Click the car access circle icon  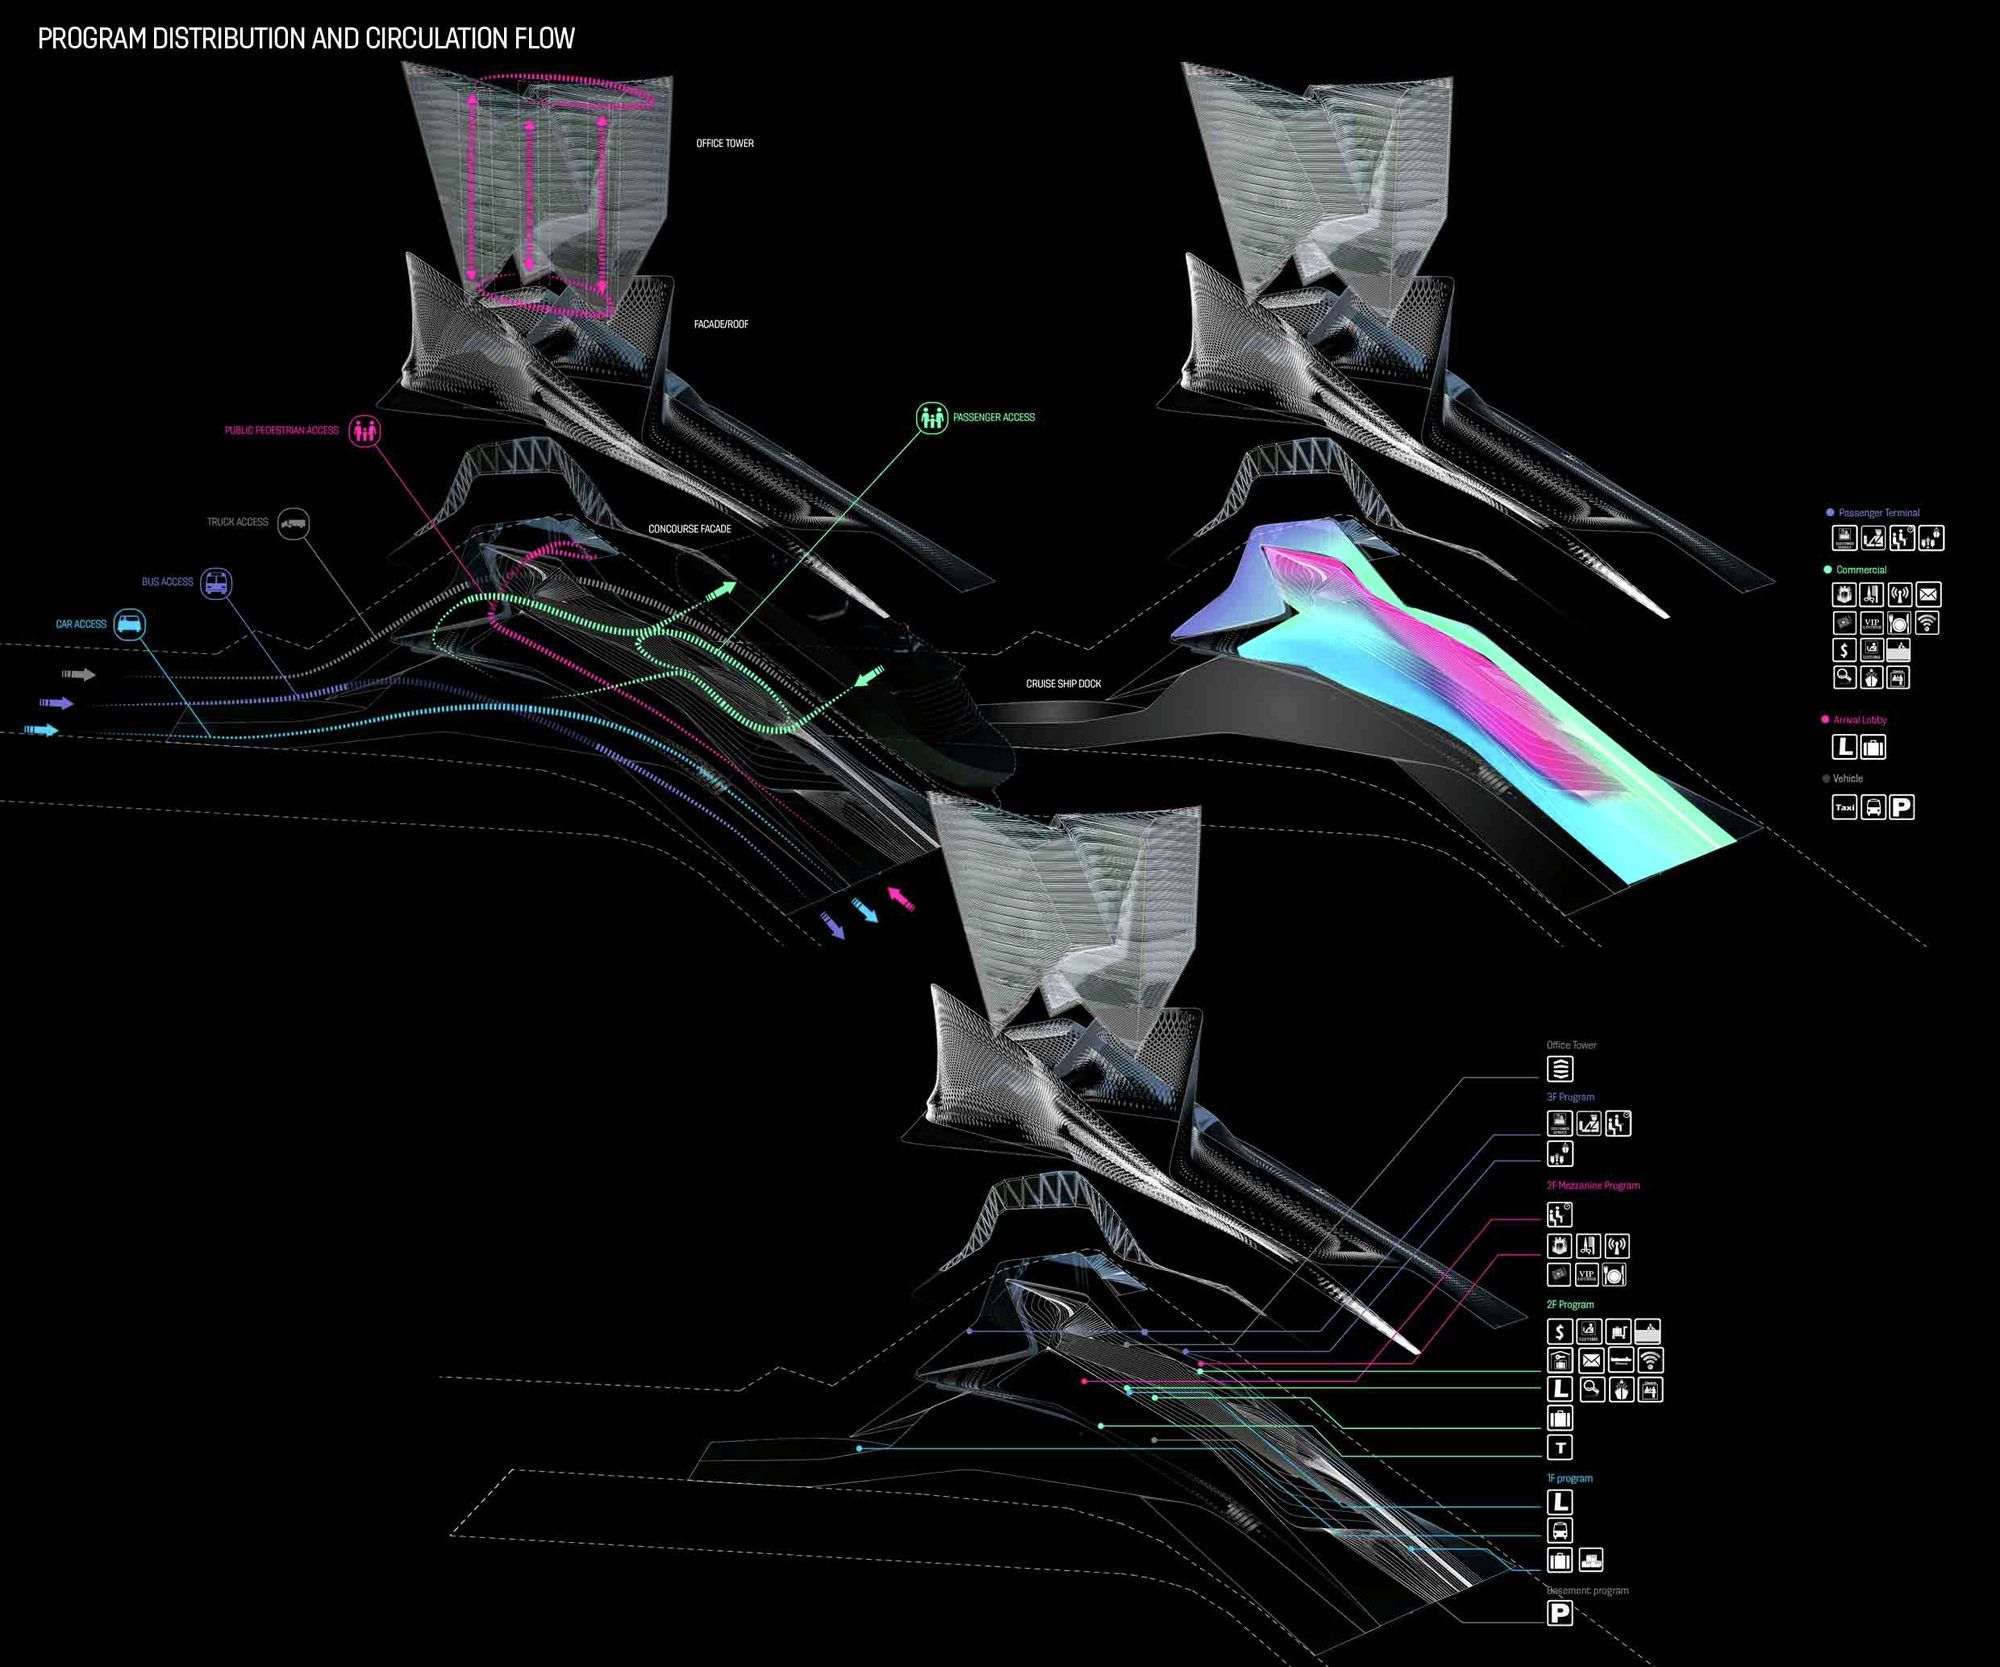click(129, 625)
